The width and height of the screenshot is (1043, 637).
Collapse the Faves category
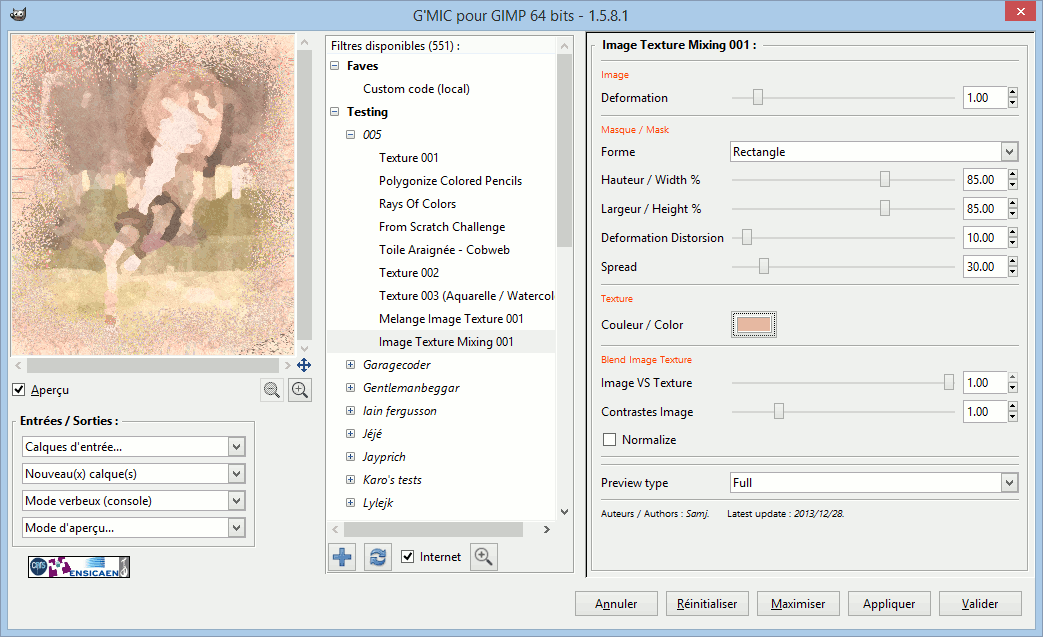(335, 66)
